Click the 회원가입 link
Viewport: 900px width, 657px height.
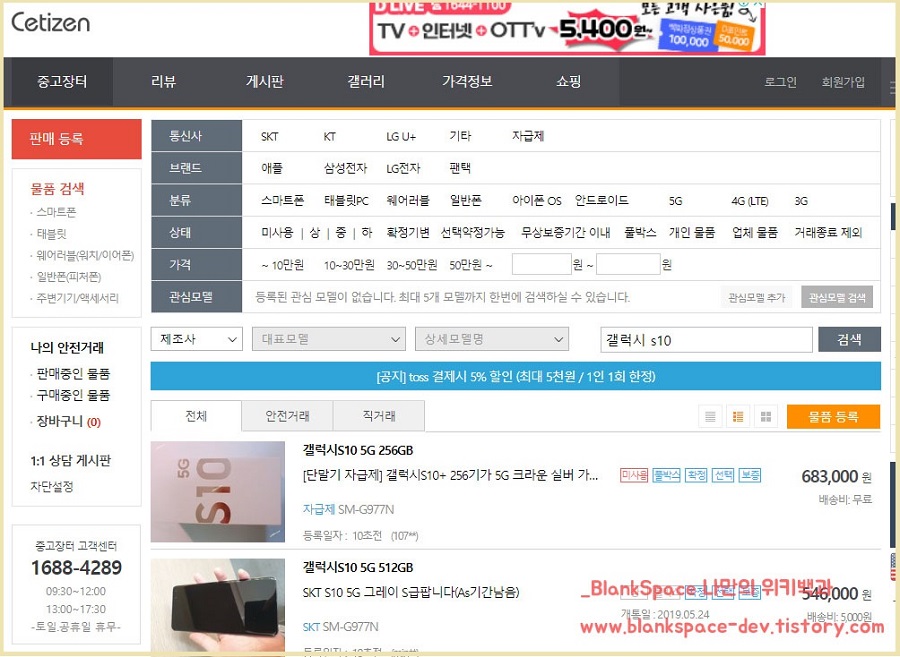click(x=843, y=82)
